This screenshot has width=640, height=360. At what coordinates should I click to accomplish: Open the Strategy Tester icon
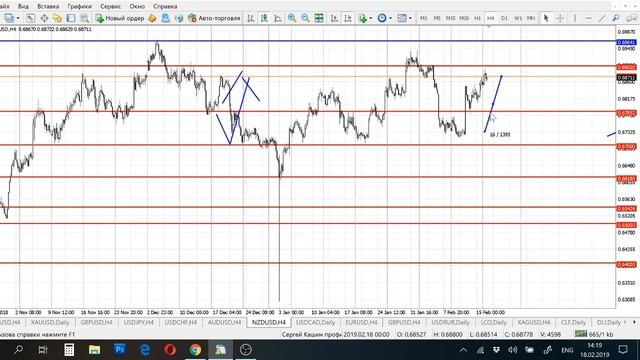[x=84, y=18]
